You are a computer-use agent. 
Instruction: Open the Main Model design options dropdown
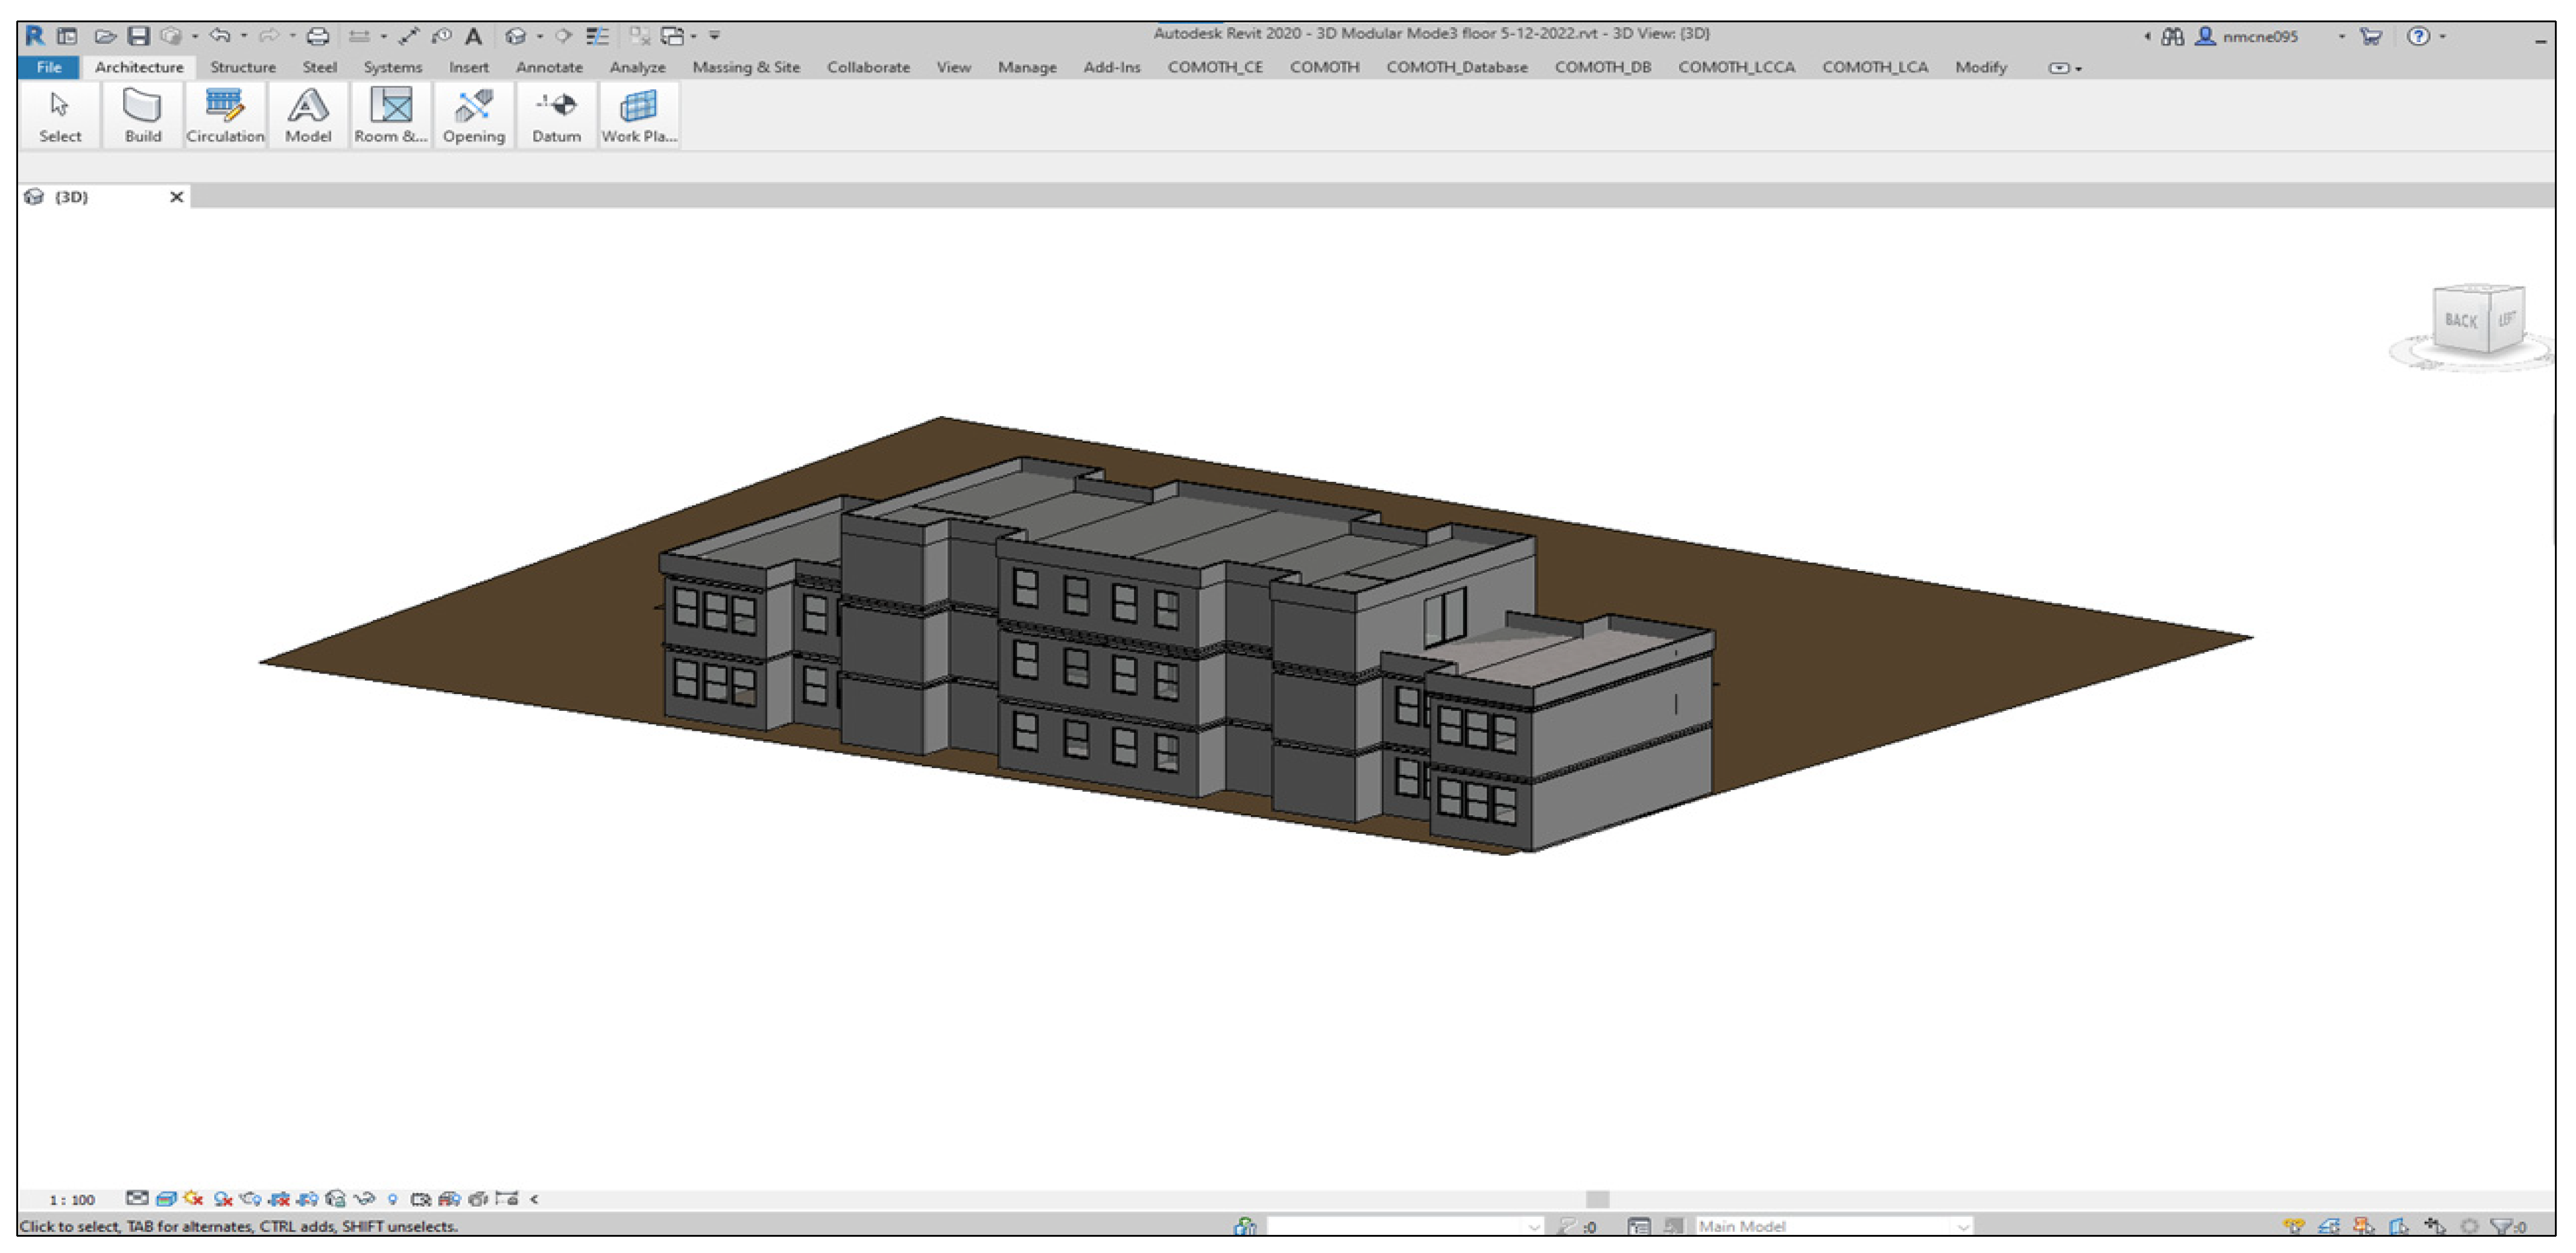pyautogui.click(x=1963, y=1226)
